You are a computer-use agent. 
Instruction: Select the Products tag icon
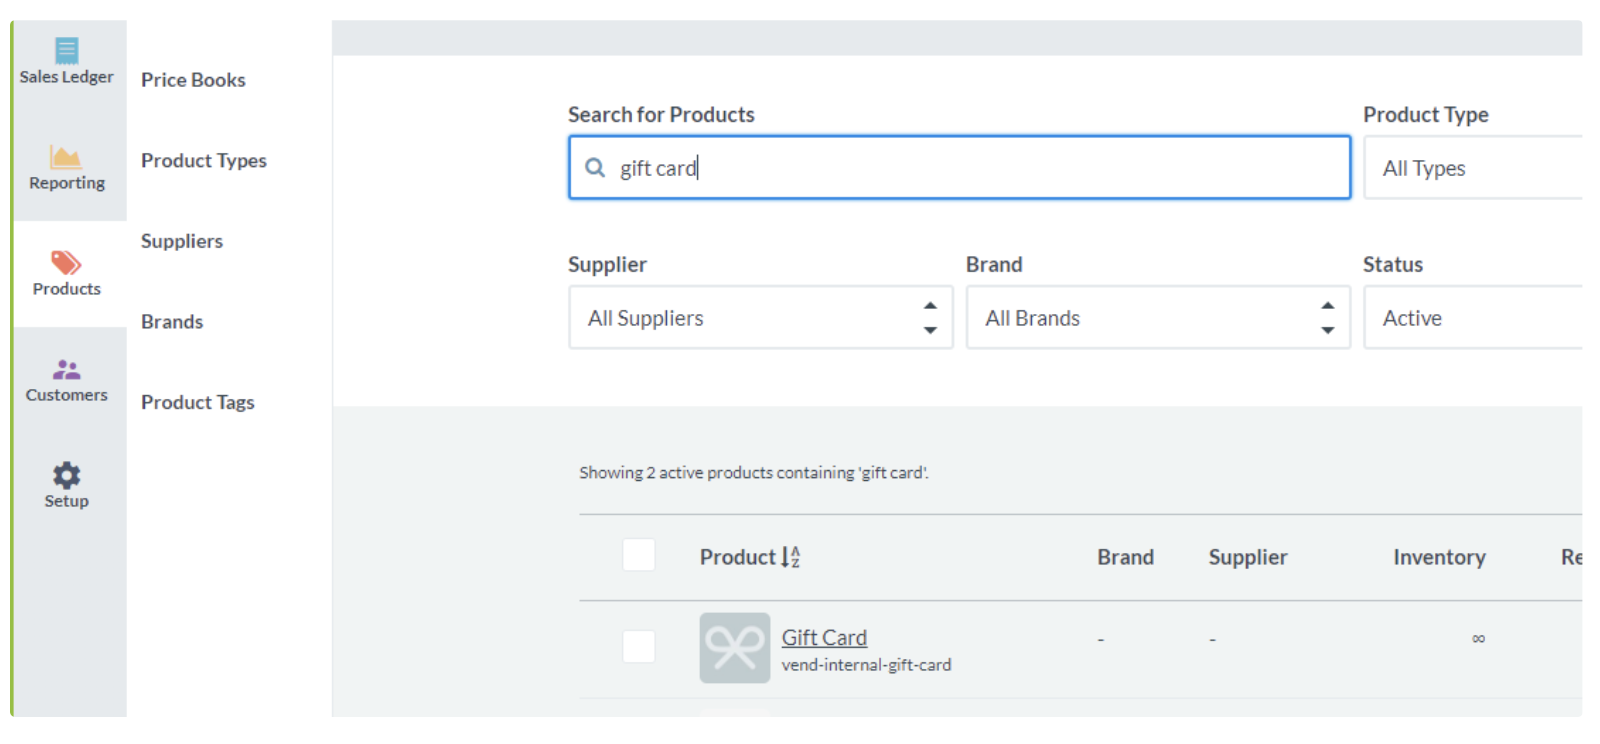pyautogui.click(x=66, y=263)
